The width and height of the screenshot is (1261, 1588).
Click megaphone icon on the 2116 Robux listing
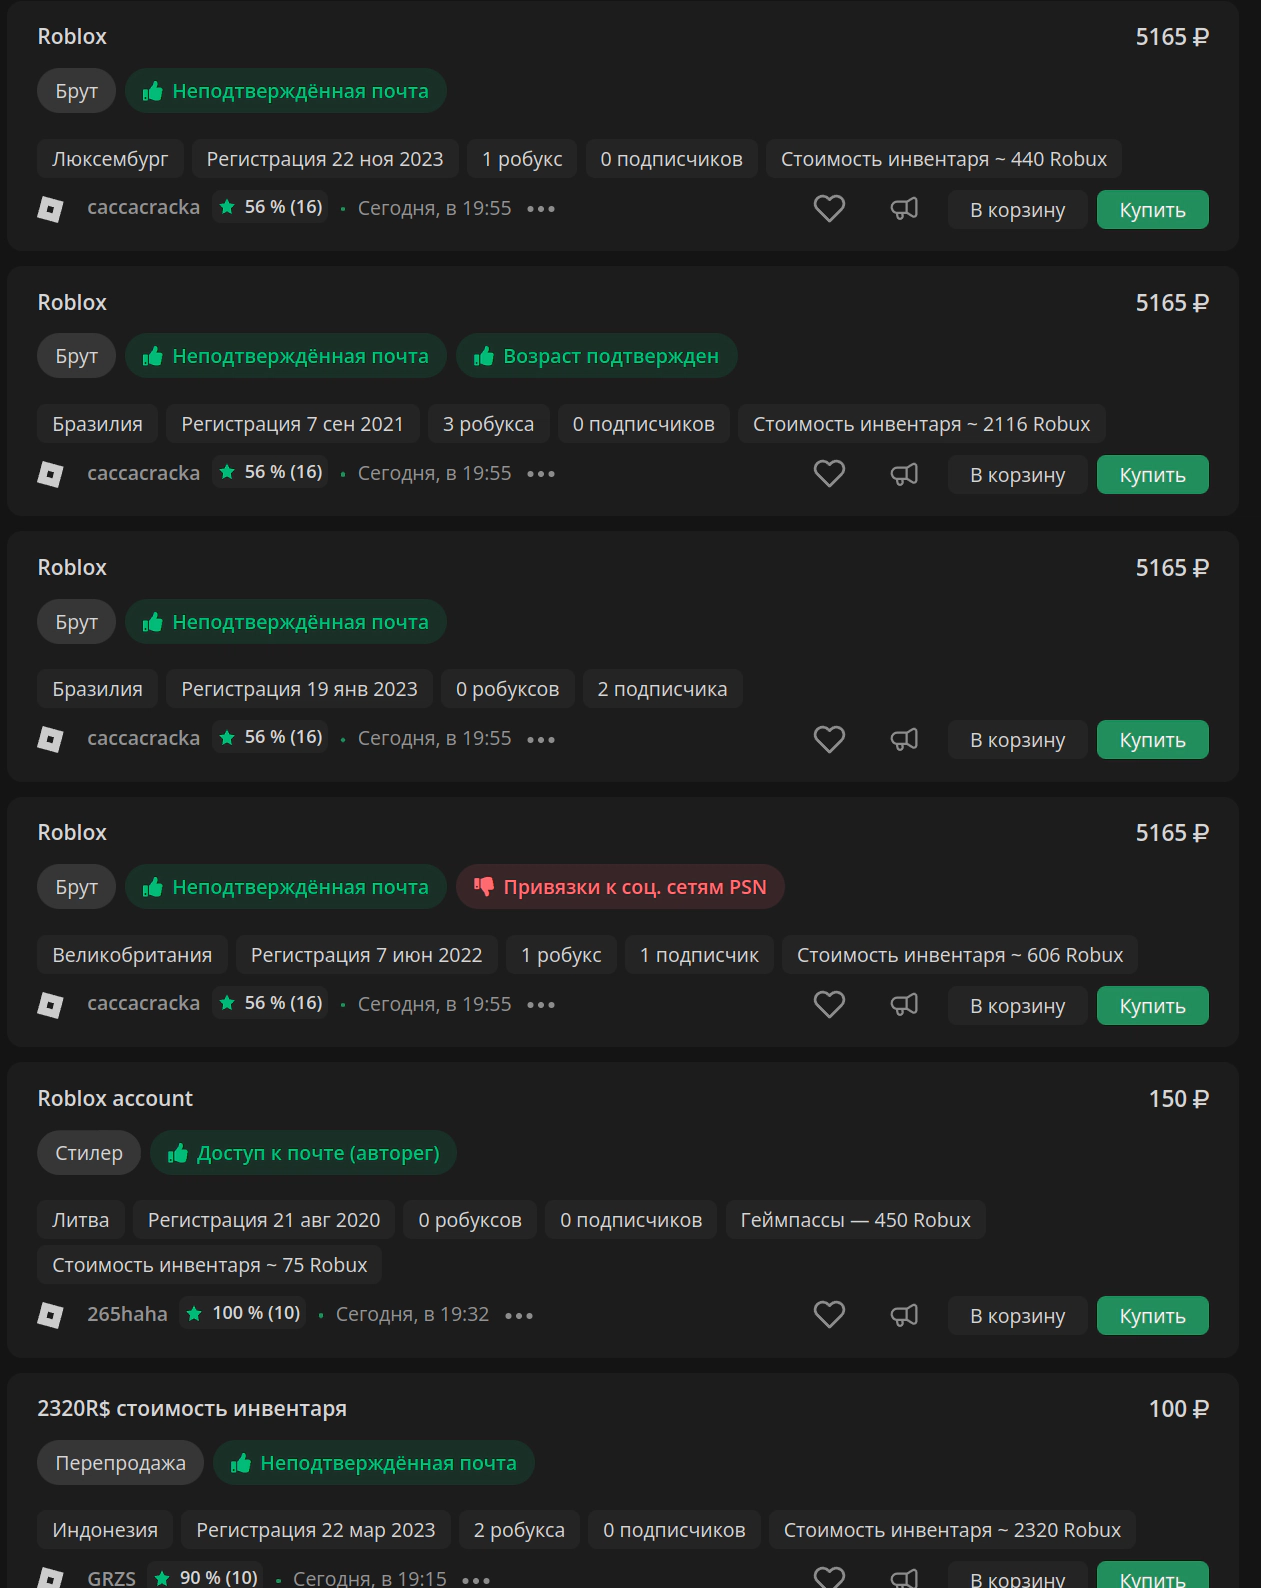click(x=904, y=474)
